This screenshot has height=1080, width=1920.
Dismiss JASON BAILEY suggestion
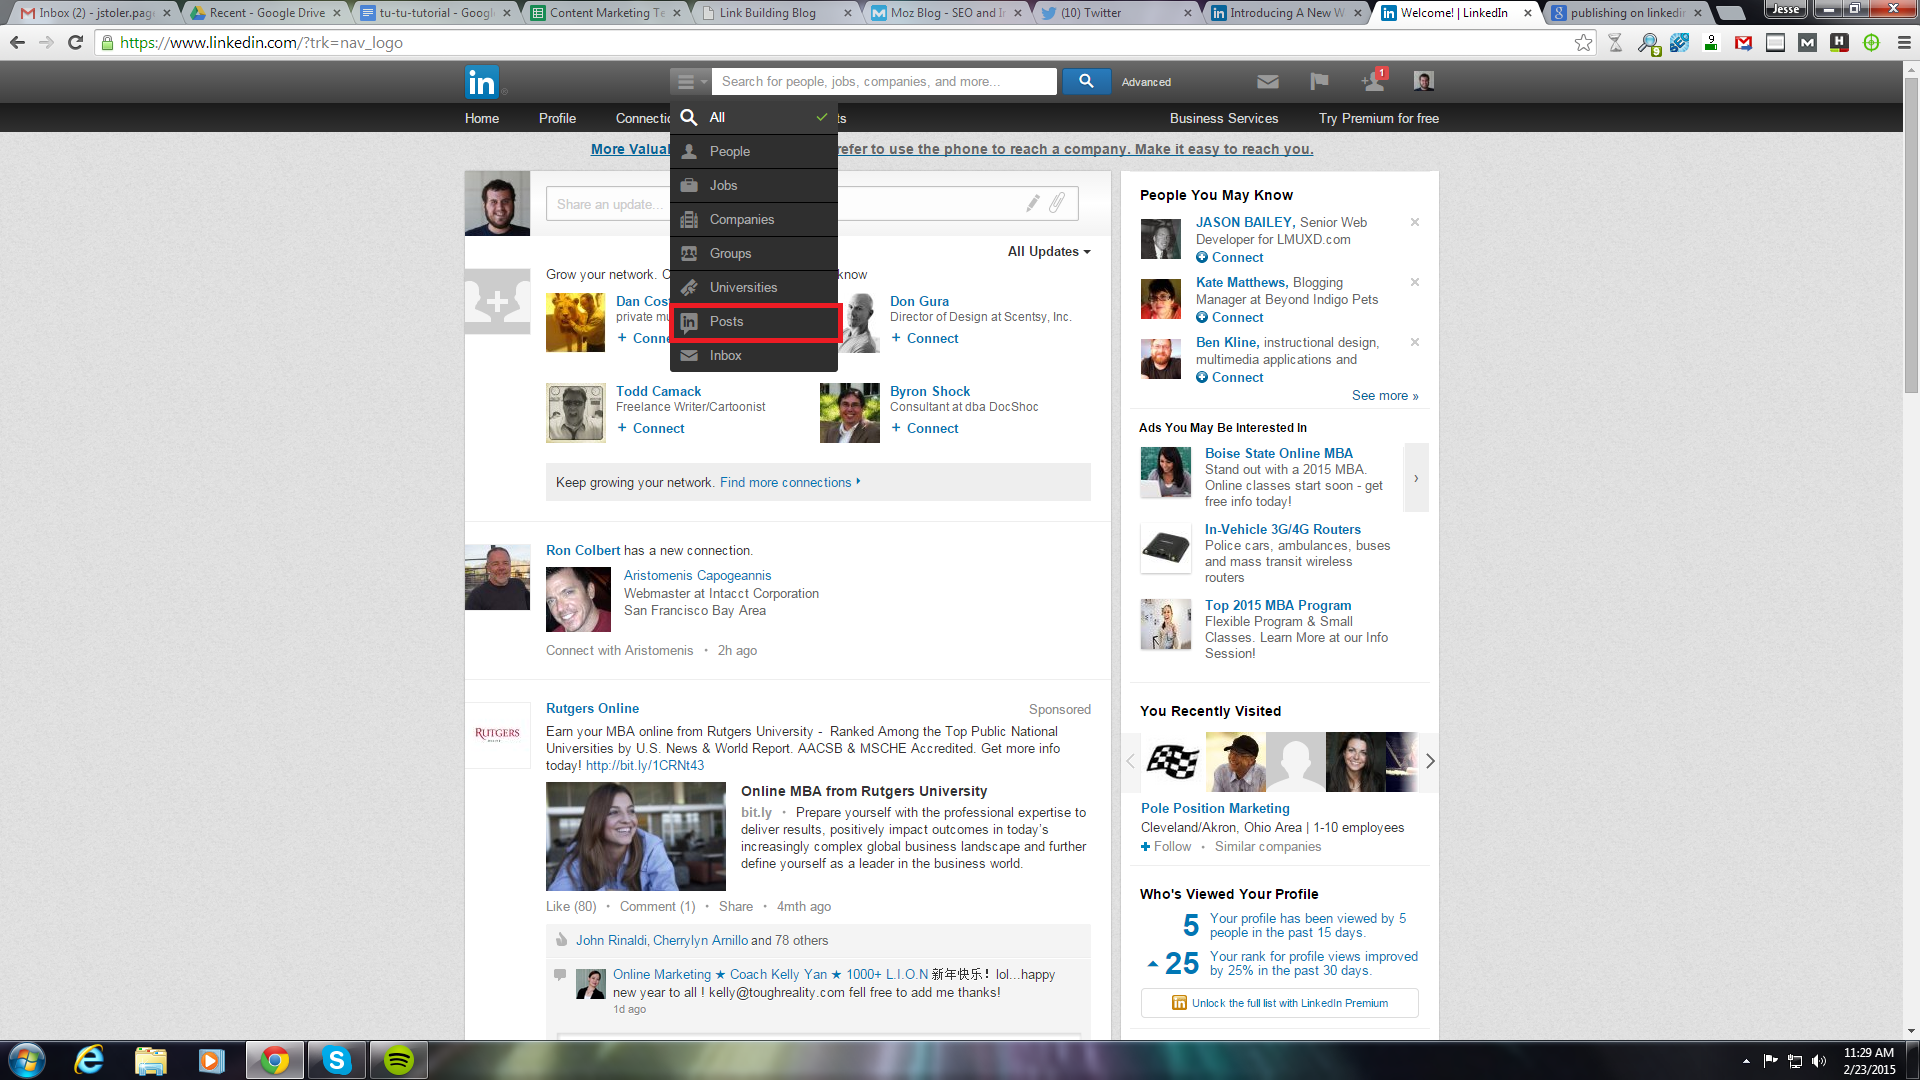[x=1415, y=222]
